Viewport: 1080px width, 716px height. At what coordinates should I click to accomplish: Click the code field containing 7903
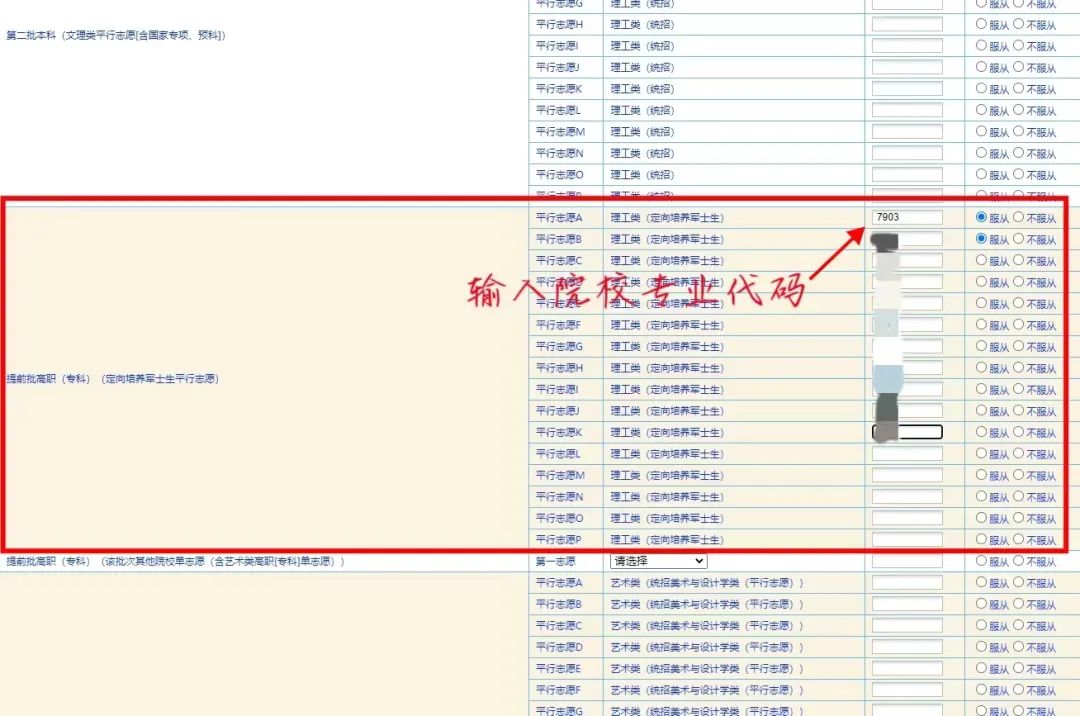(x=907, y=217)
